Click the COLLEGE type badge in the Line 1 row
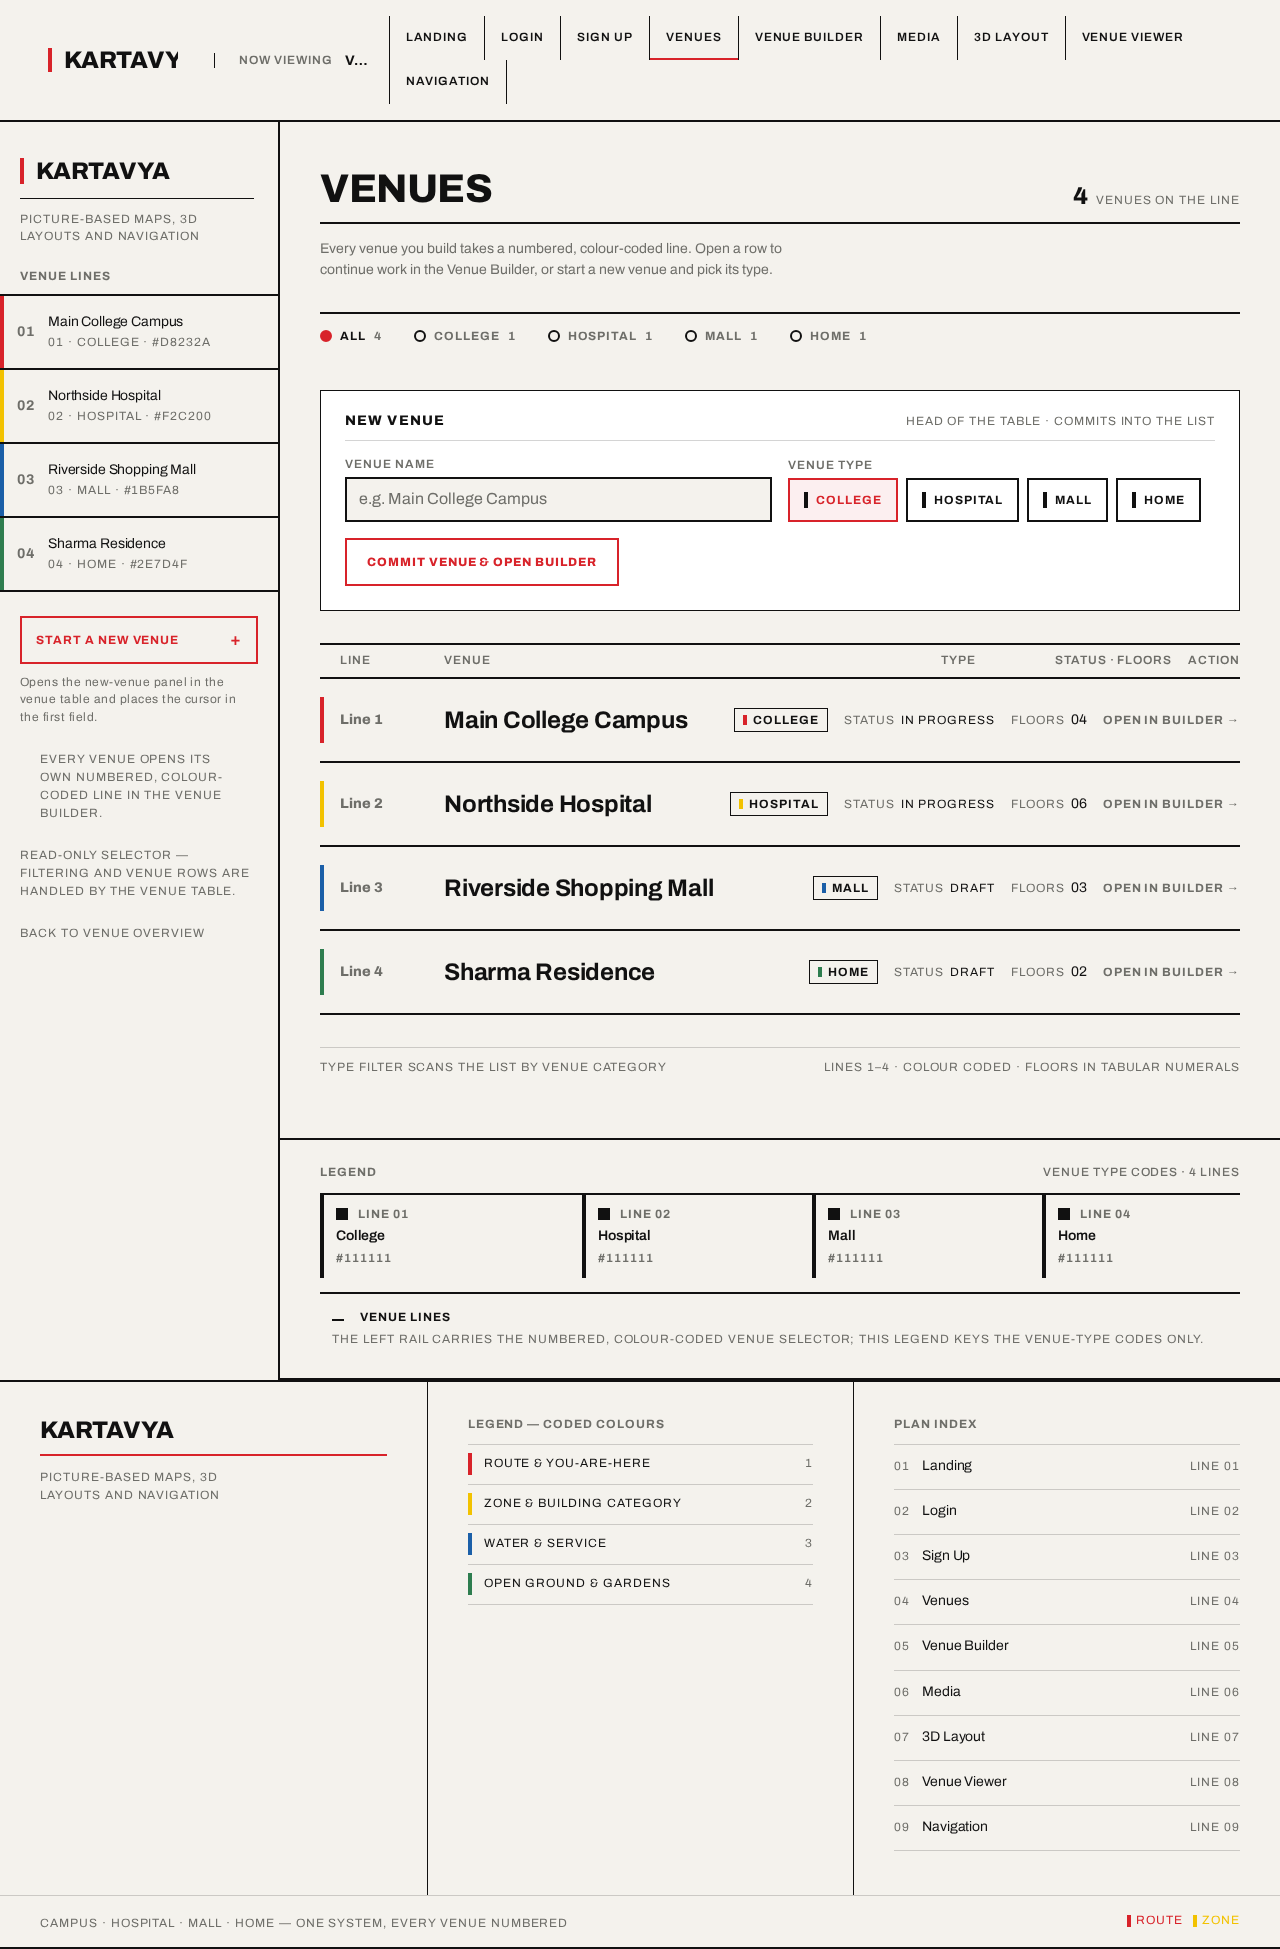Viewport: 1280px width, 1949px height. [781, 720]
